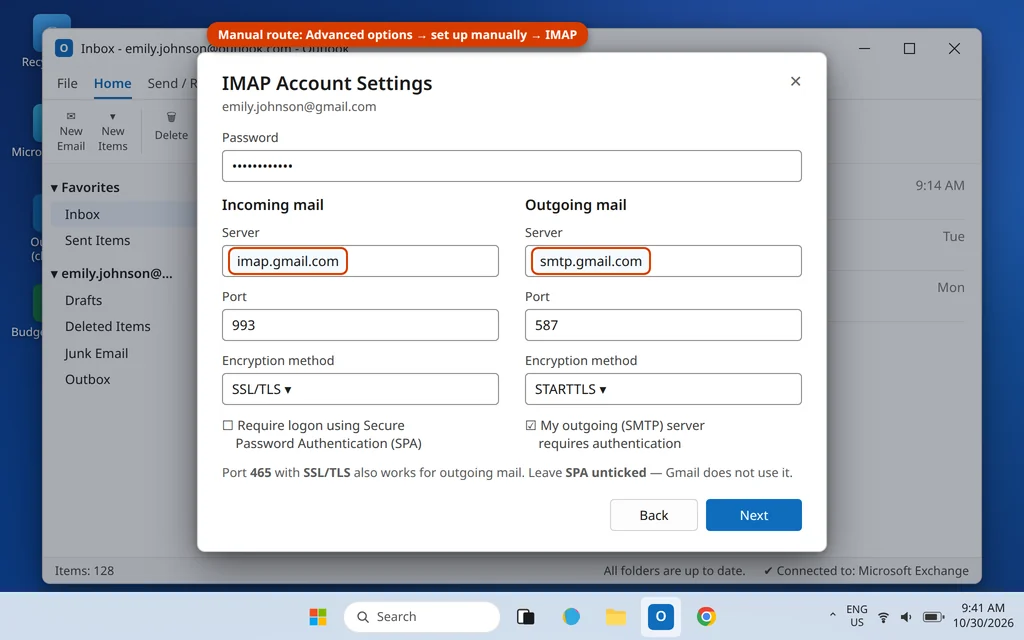
Task: Switch to the Home ribbon tab
Action: 112,84
